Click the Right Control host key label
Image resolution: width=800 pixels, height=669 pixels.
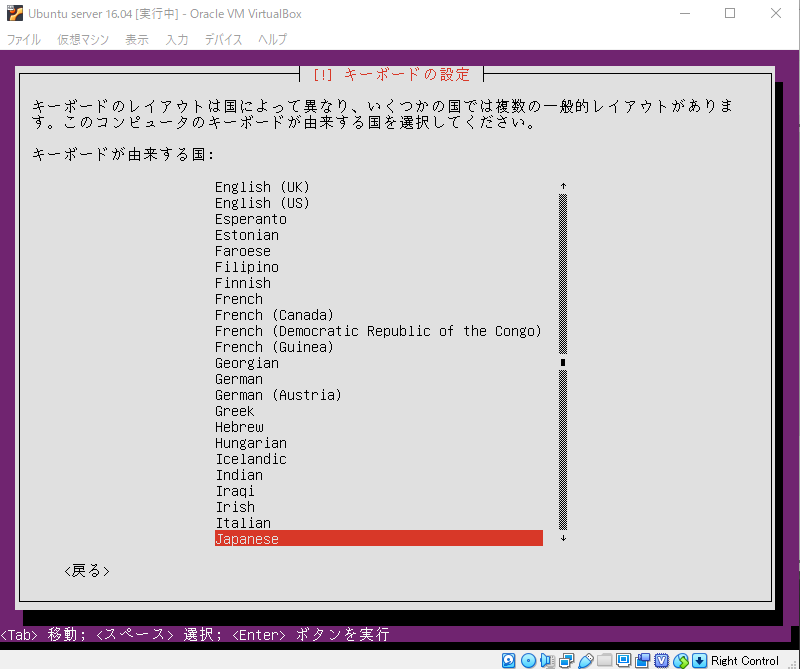pos(745,660)
